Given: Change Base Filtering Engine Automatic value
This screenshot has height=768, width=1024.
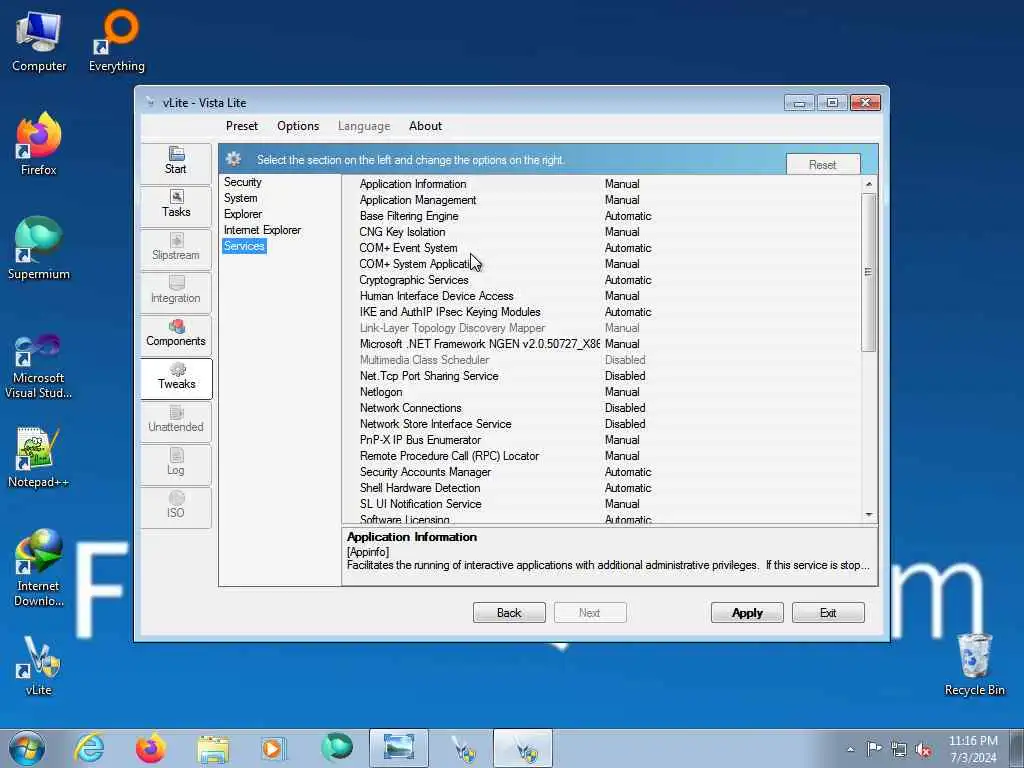Looking at the screenshot, I should [628, 216].
